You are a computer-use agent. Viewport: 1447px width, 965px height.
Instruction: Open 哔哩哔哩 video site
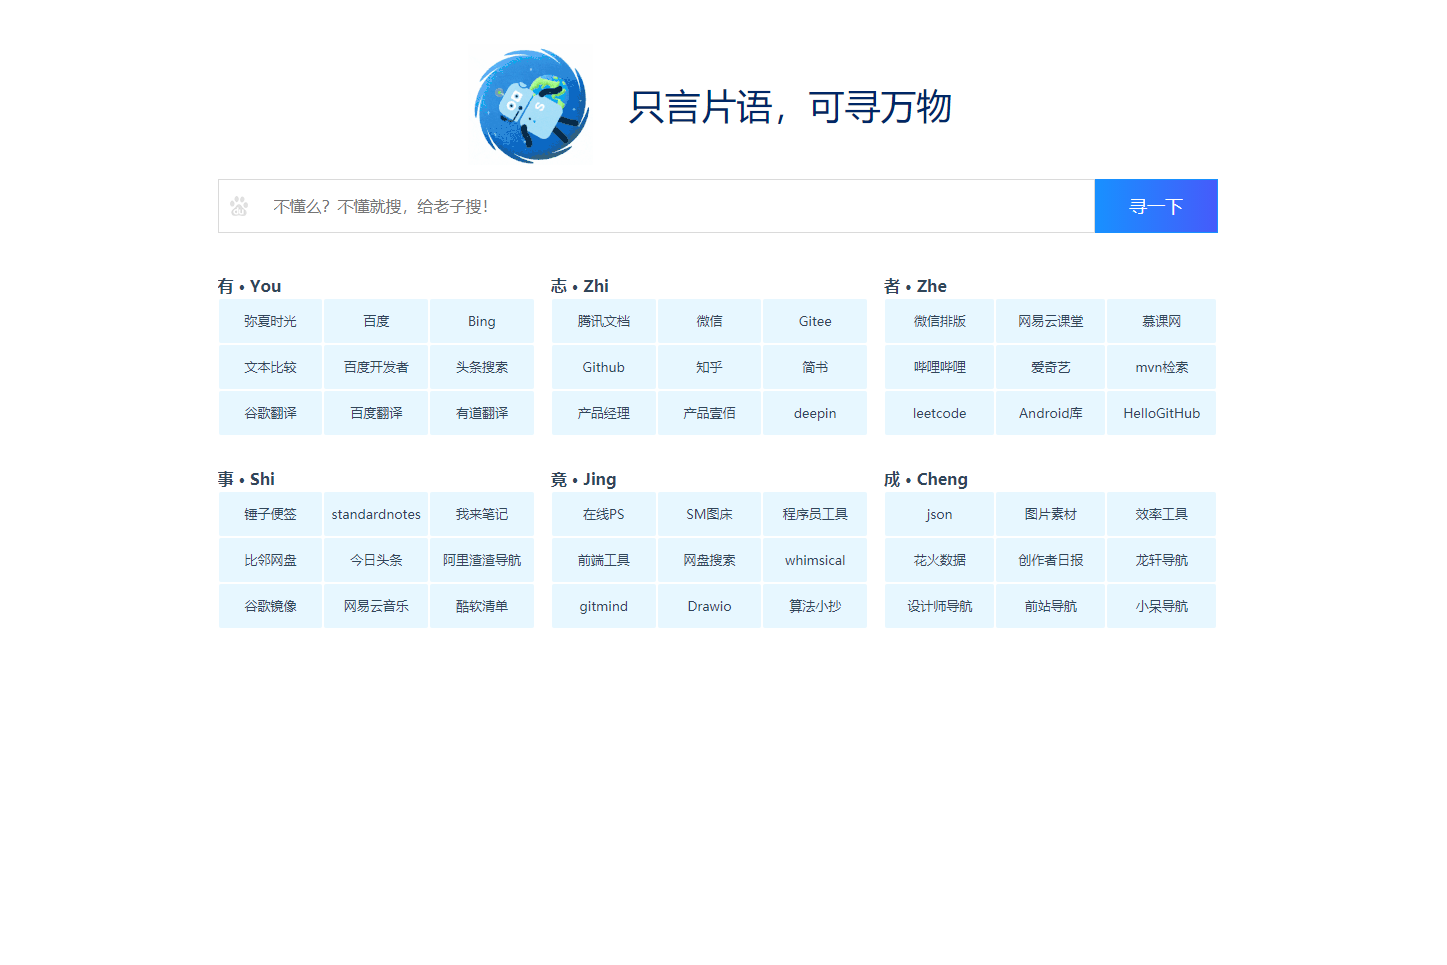(939, 367)
